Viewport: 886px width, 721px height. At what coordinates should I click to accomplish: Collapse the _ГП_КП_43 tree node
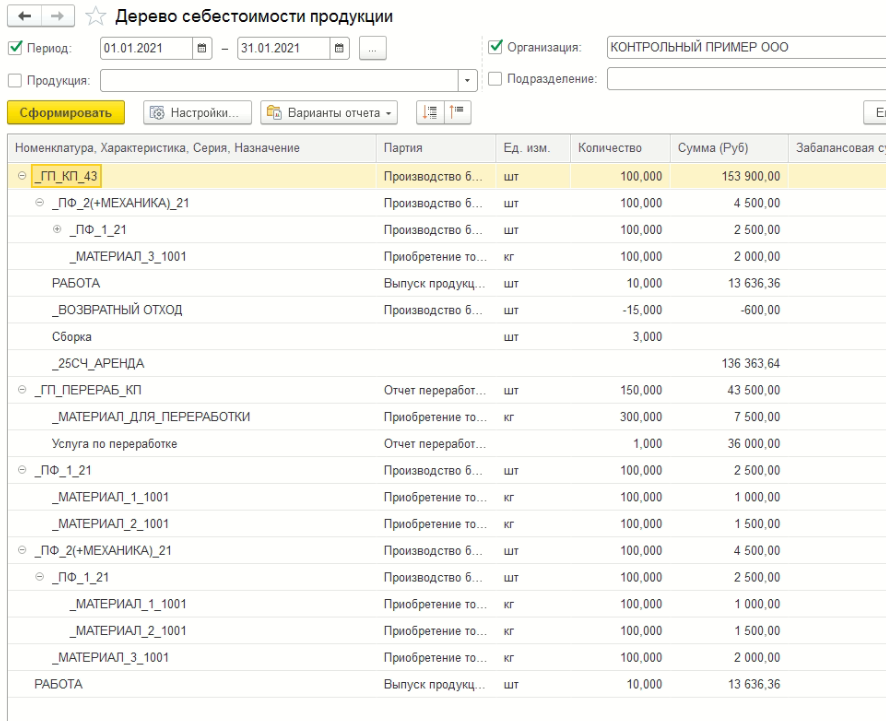[22, 177]
